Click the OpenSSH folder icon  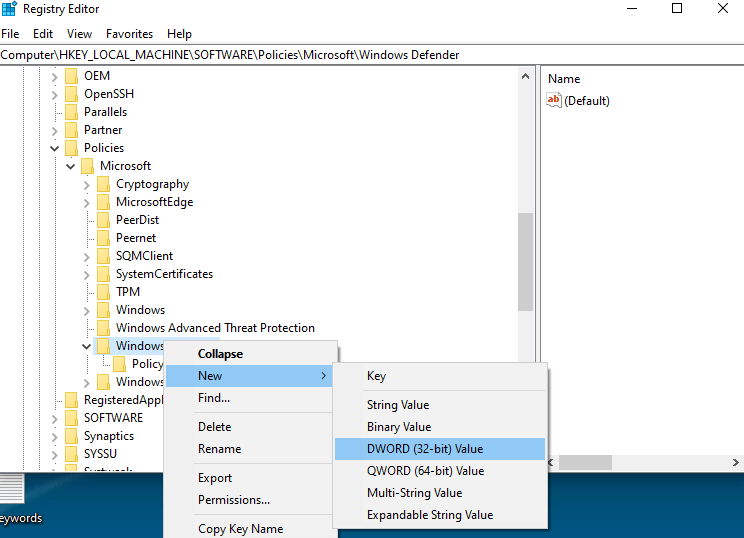71,94
